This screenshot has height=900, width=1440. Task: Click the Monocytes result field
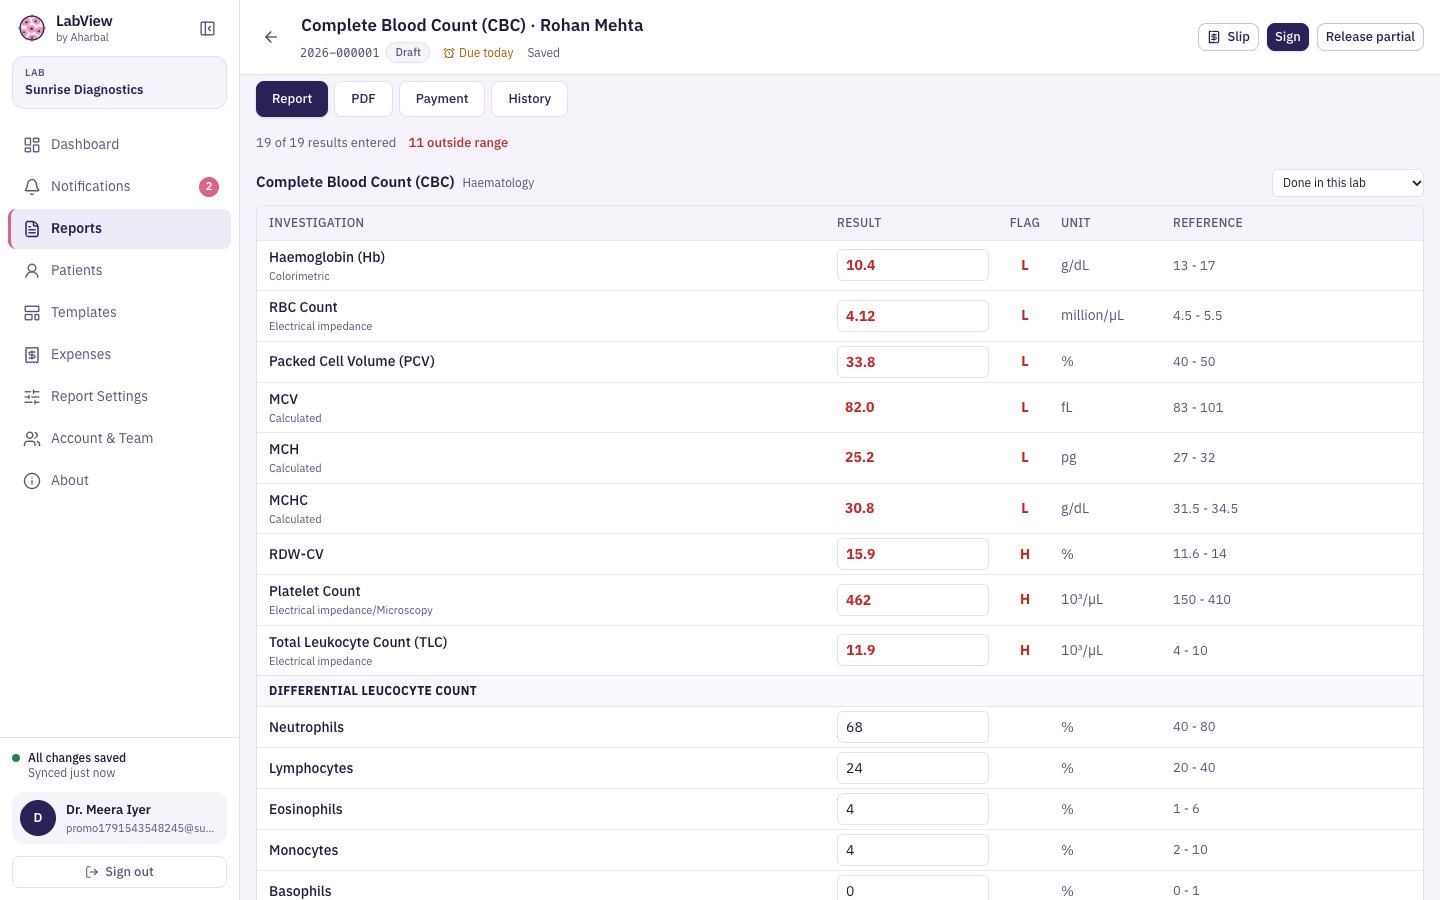pos(913,850)
